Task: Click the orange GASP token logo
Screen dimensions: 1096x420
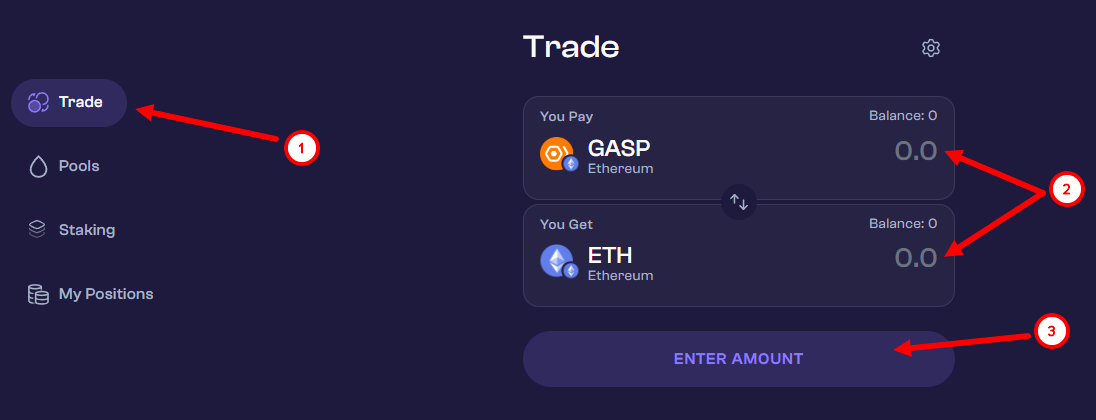Action: pyautogui.click(x=557, y=154)
